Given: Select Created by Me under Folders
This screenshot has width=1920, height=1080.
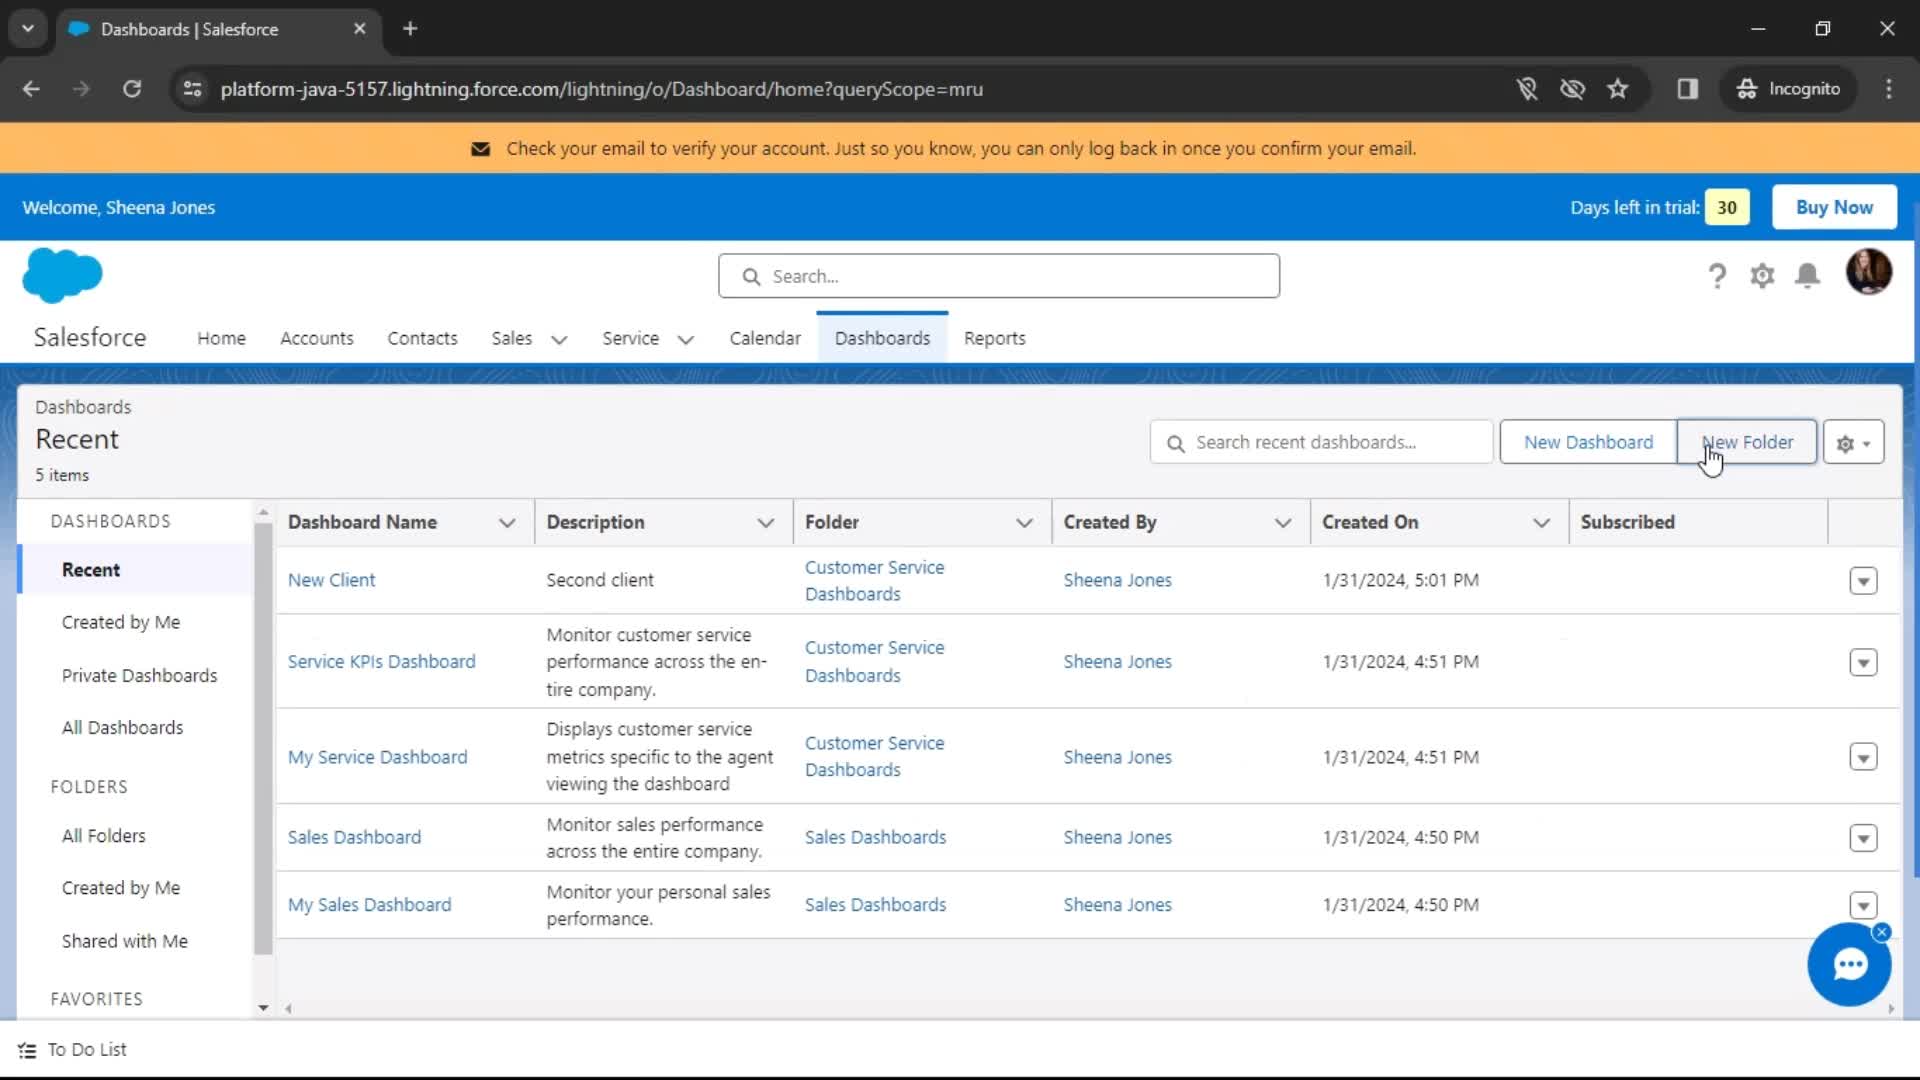Looking at the screenshot, I should pyautogui.click(x=121, y=888).
